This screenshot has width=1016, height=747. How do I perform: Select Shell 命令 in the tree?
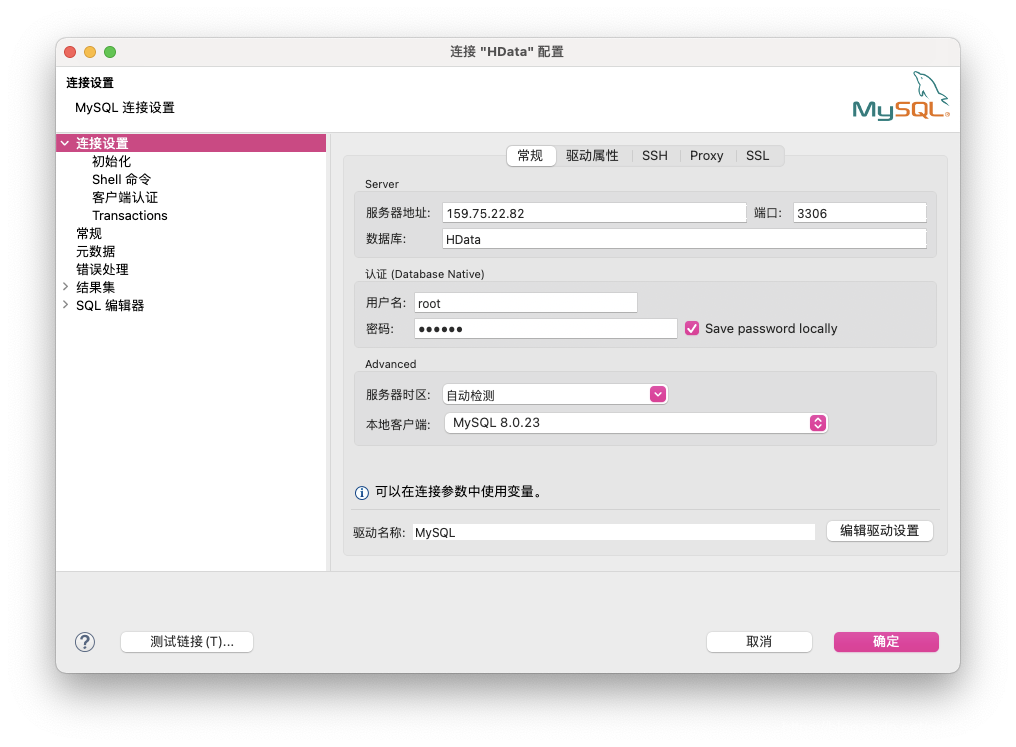pyautogui.click(x=121, y=179)
